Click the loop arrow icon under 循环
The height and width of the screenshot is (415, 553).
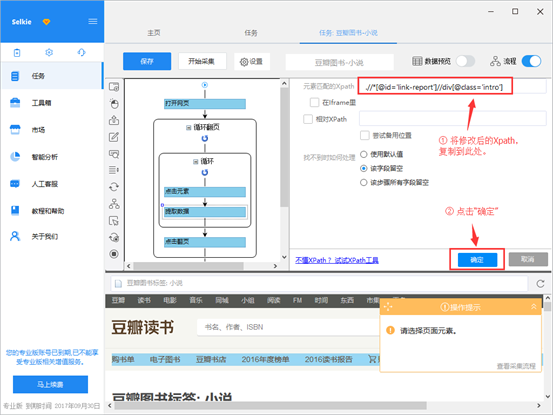tap(205, 172)
